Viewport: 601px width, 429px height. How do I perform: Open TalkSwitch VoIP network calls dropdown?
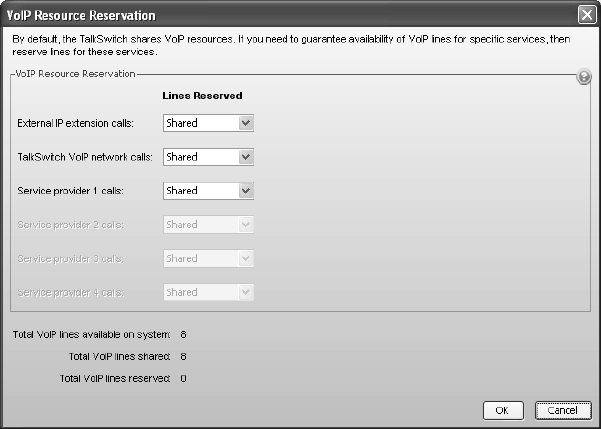[x=208, y=157]
